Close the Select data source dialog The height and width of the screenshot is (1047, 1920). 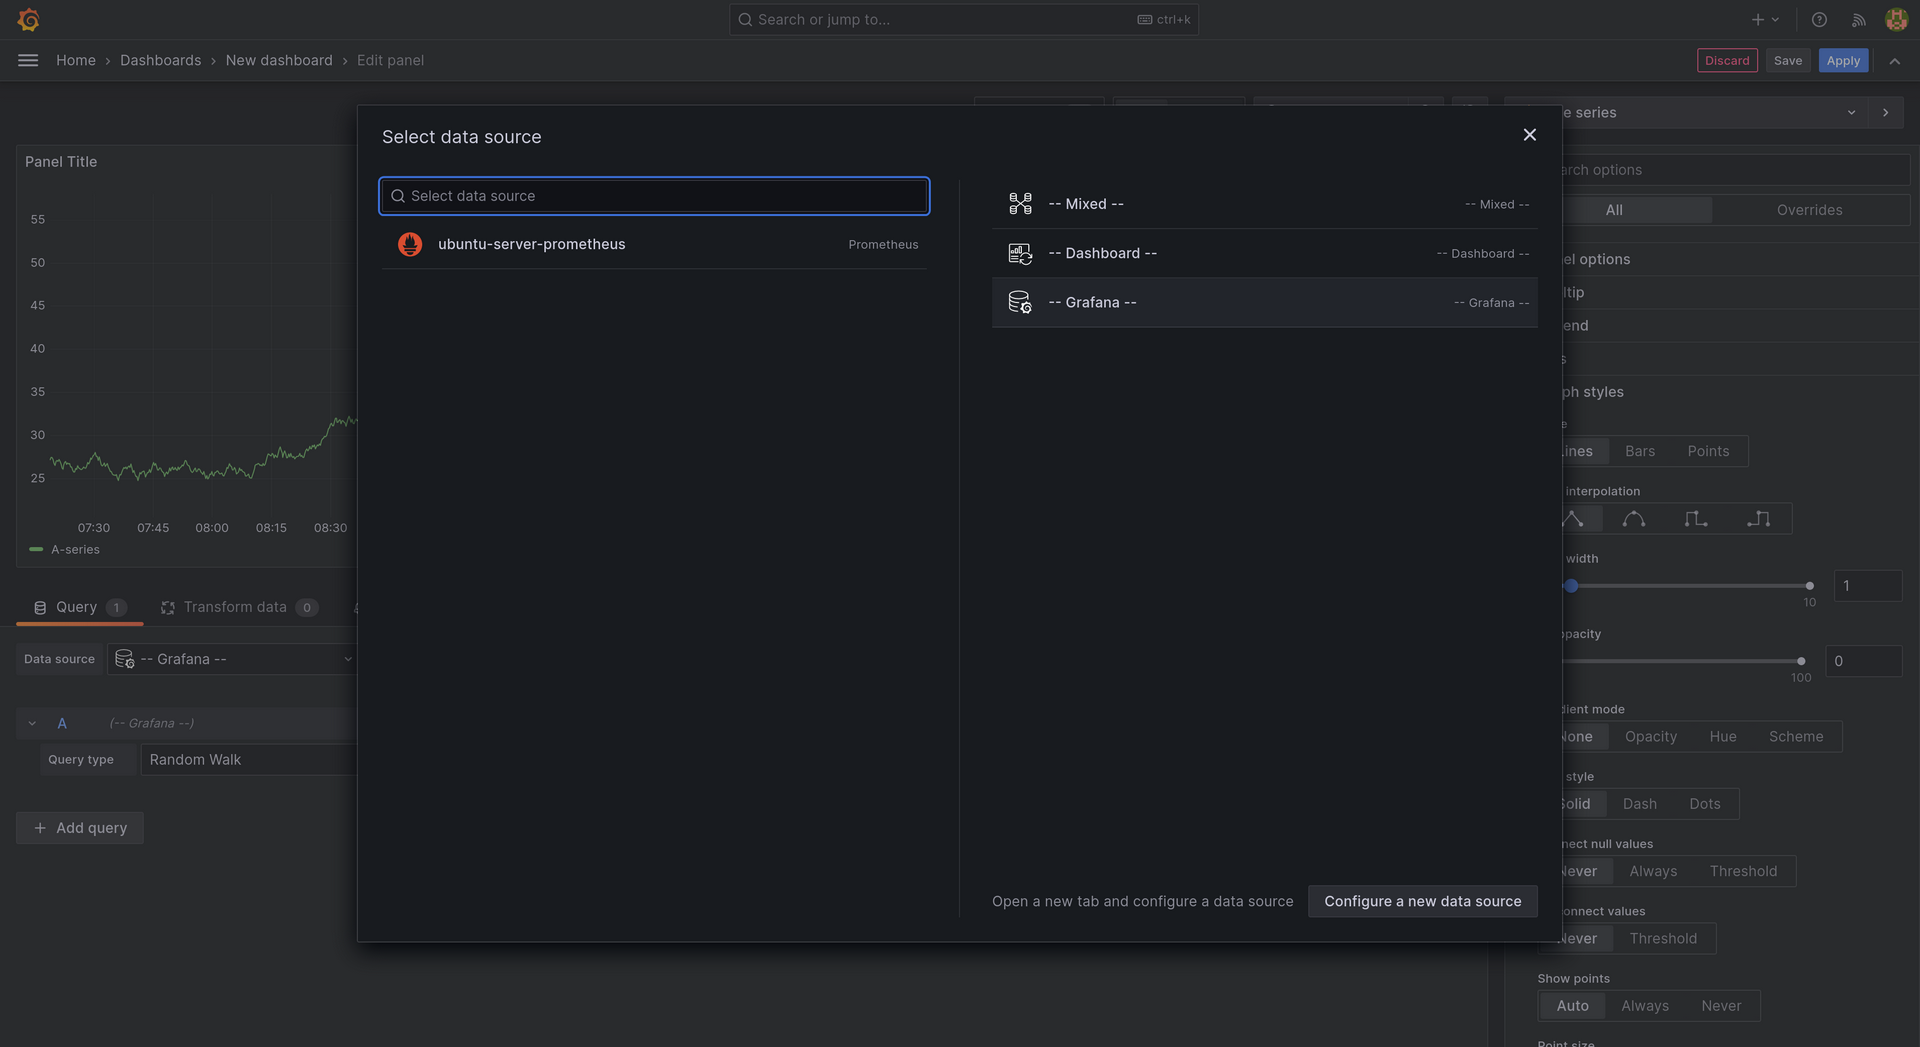1529,135
